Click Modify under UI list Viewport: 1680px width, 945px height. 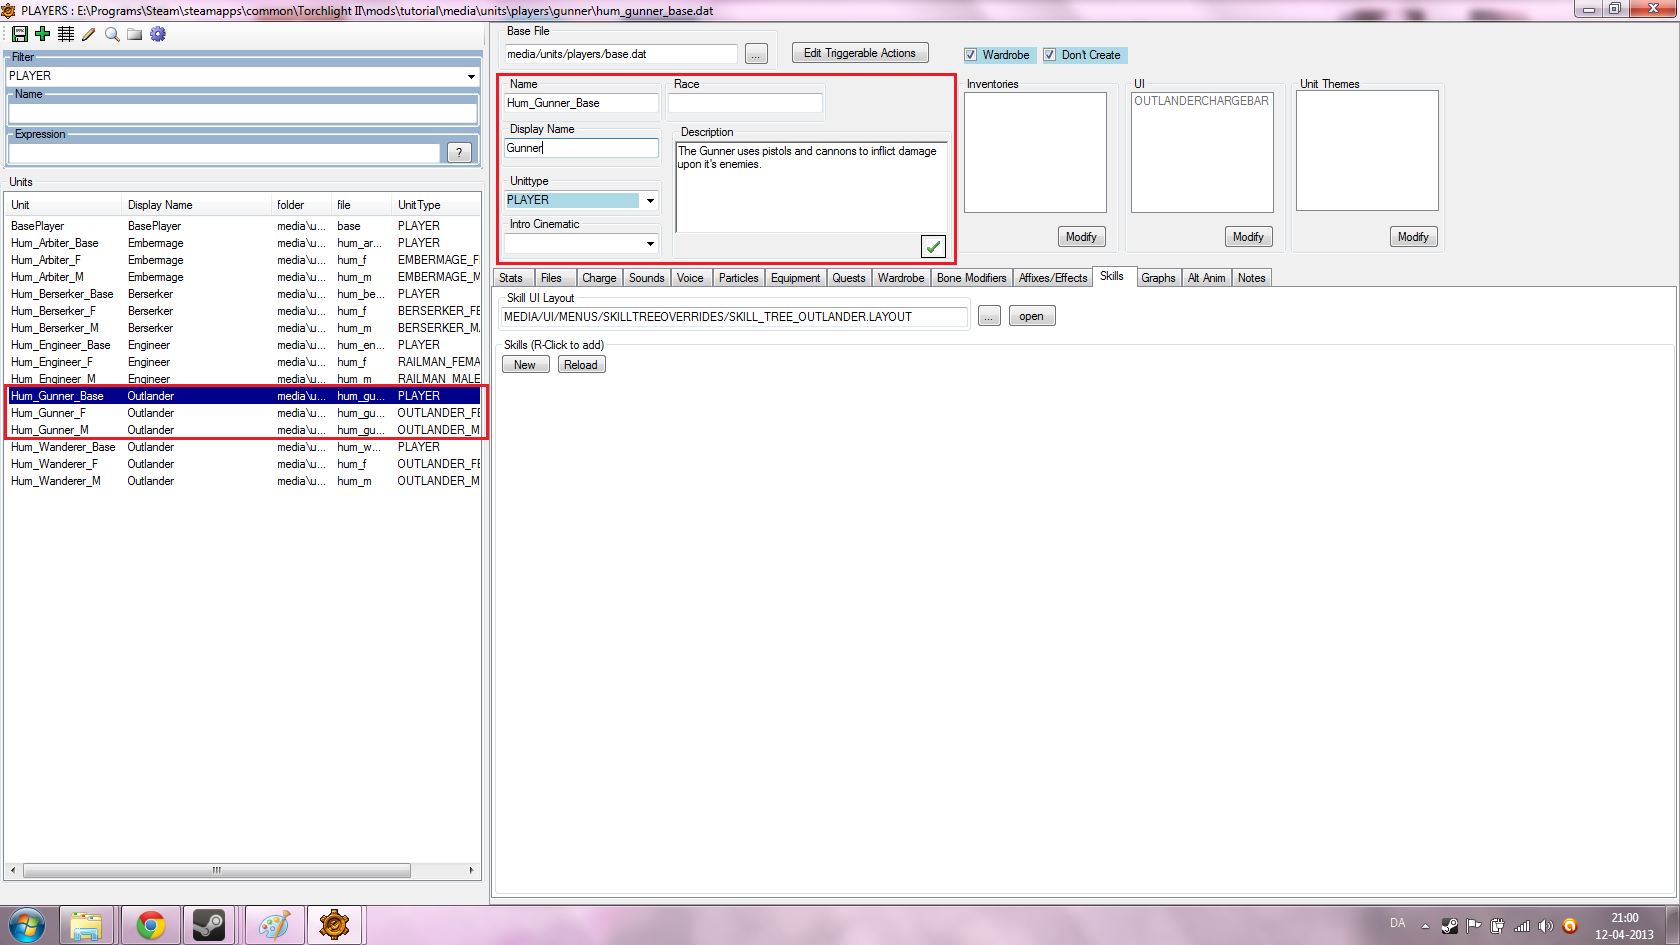tap(1248, 237)
